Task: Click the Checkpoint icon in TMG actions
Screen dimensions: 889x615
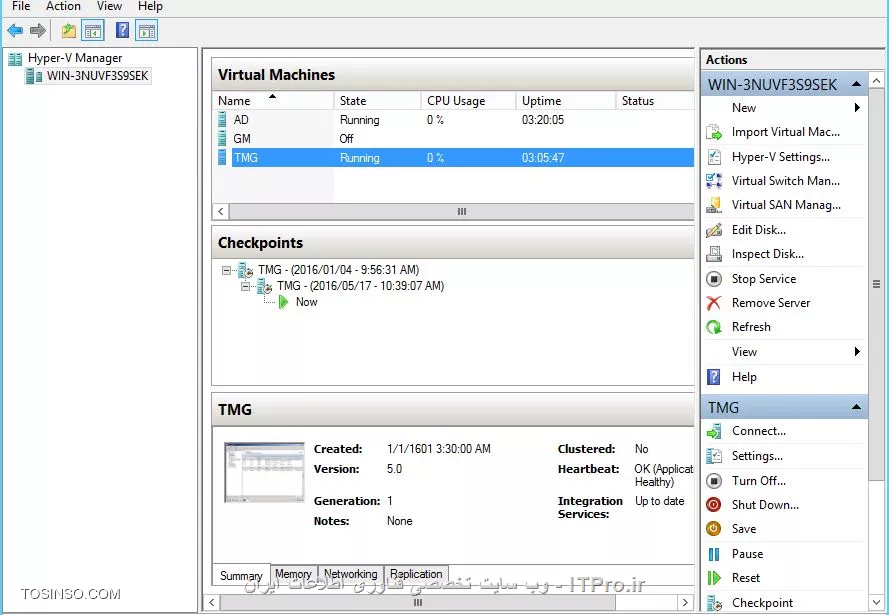Action: [x=714, y=603]
